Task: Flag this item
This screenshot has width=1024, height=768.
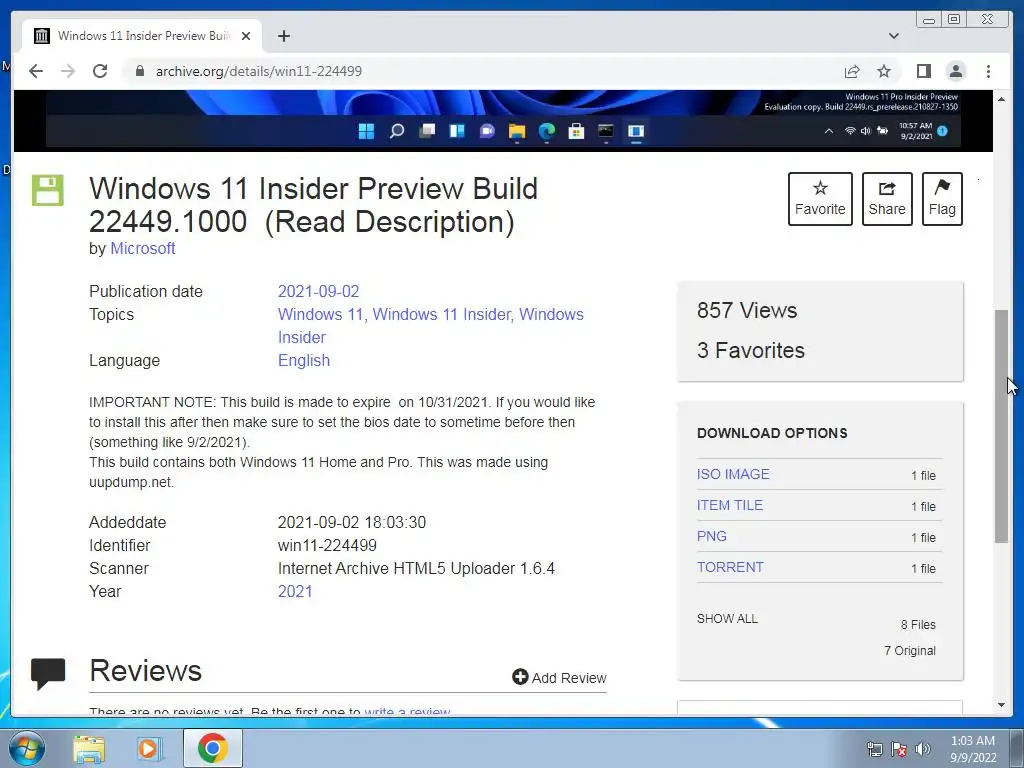Action: (942, 199)
